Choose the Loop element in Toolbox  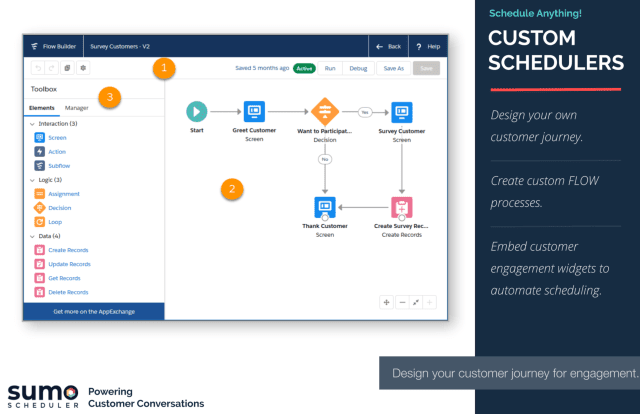point(39,221)
